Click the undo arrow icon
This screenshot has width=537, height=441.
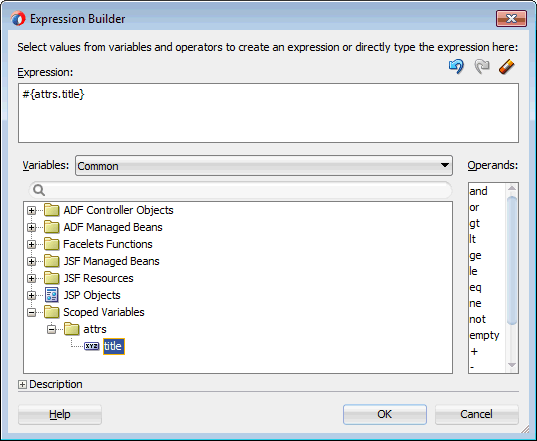(x=456, y=66)
